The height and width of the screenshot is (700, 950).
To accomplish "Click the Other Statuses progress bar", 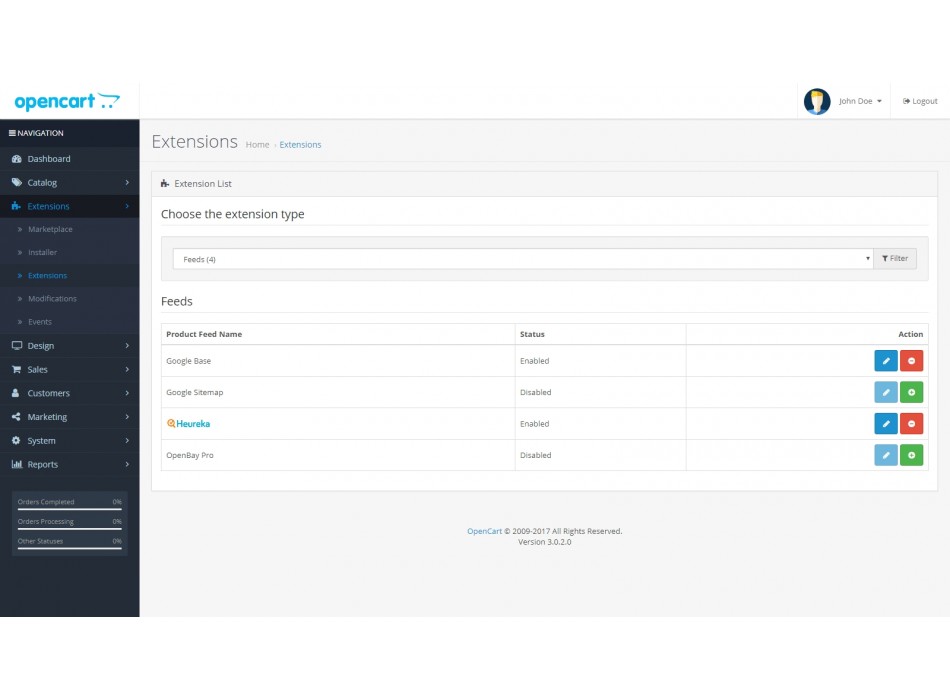I will point(70,548).
